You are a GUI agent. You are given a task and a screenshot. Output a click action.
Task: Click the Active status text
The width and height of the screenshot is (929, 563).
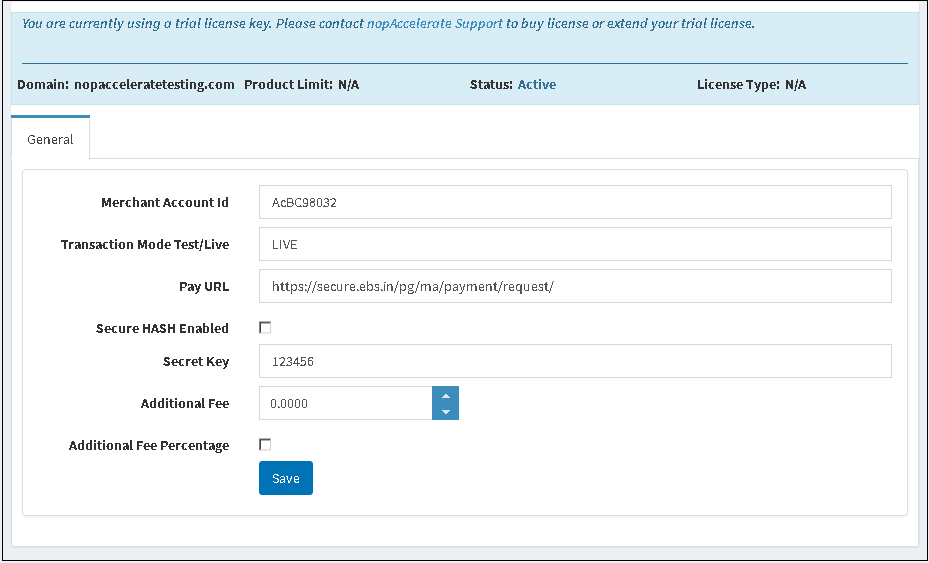537,85
